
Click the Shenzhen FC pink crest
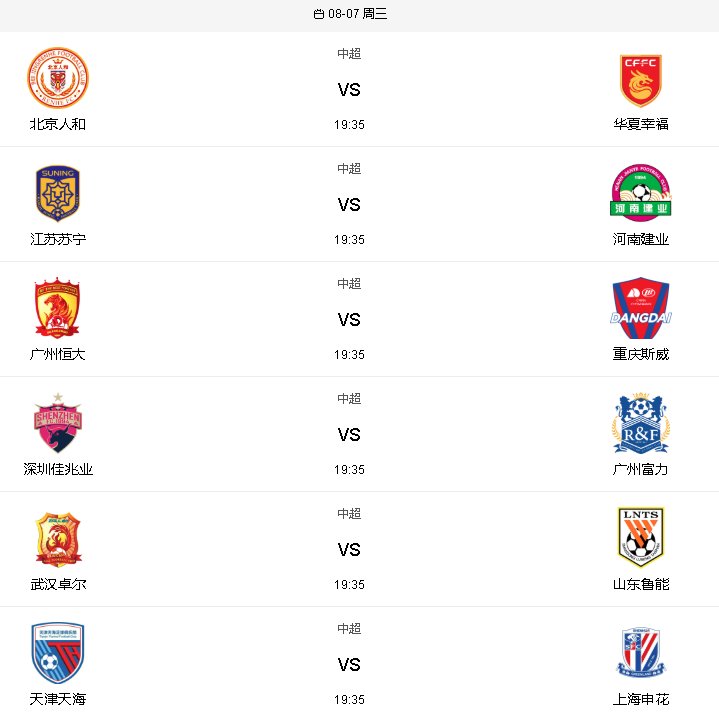coord(58,423)
